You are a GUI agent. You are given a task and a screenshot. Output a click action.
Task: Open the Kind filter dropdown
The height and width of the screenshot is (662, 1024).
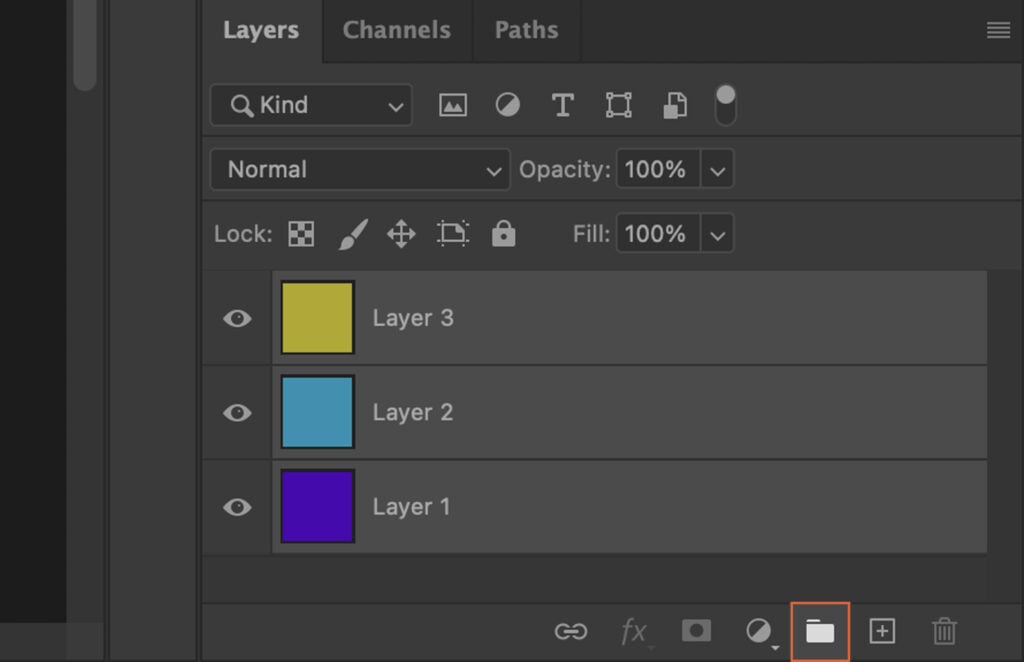coord(310,104)
